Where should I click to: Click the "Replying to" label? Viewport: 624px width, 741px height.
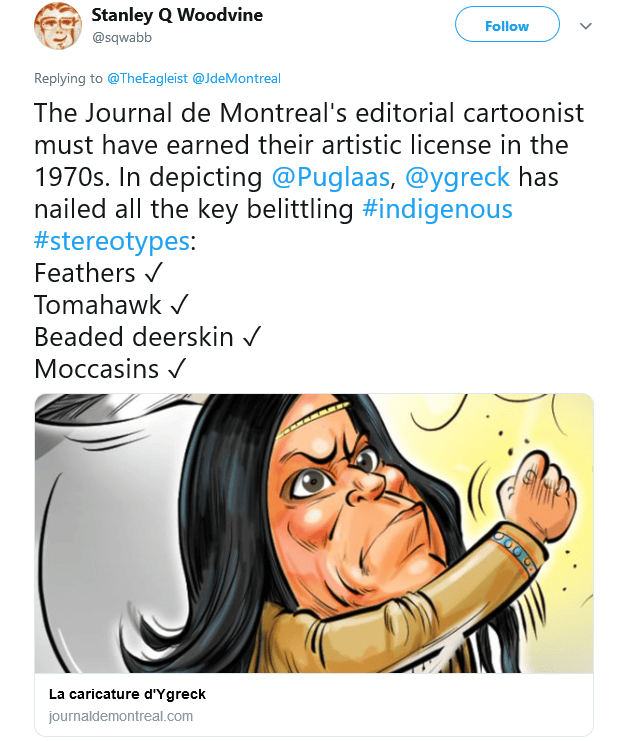[x=68, y=78]
